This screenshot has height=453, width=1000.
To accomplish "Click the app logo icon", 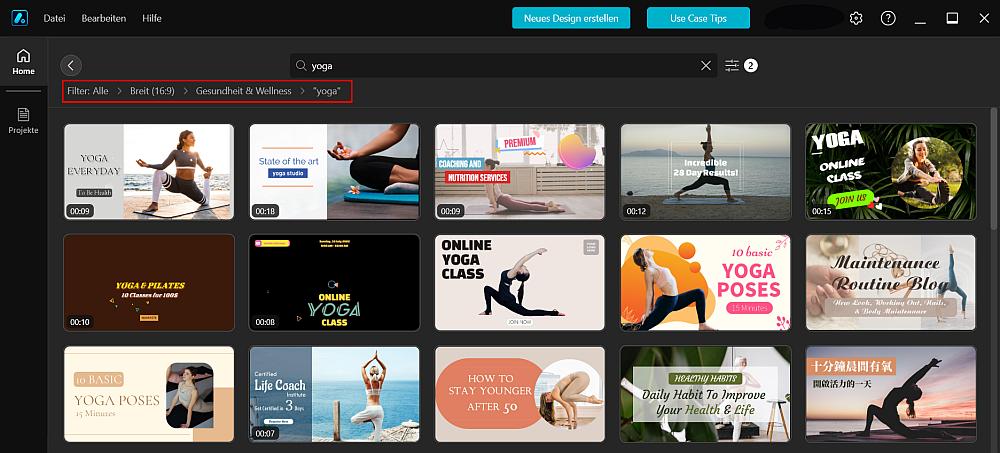I will pyautogui.click(x=20, y=18).
